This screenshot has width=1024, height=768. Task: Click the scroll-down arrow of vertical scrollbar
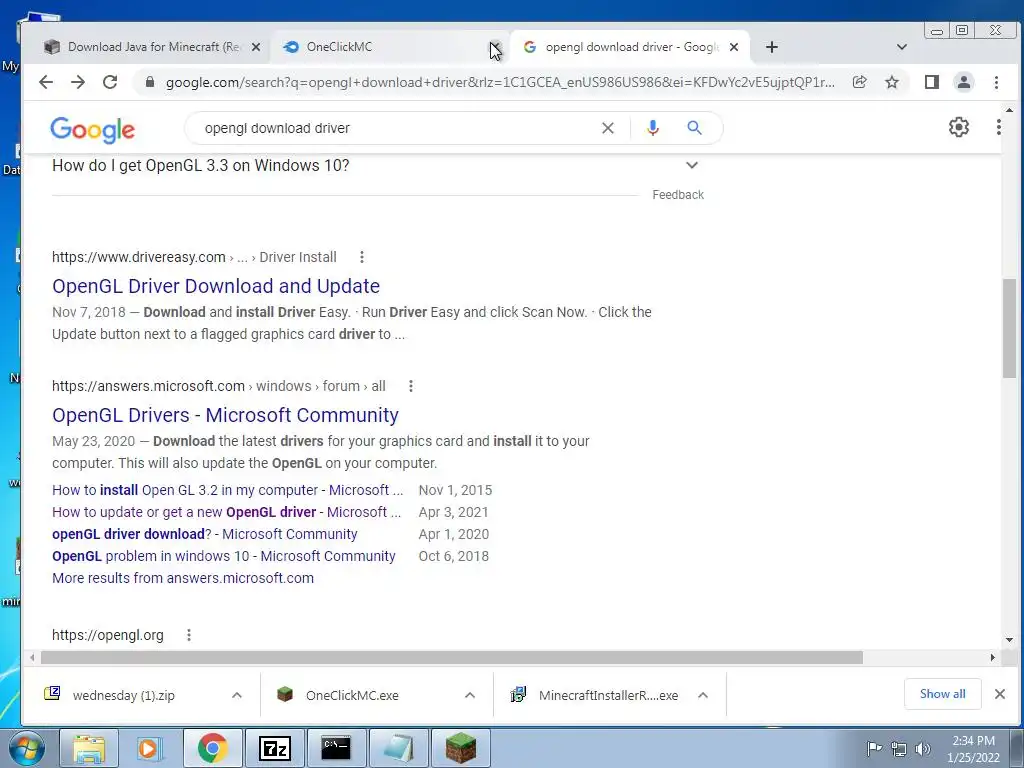(x=1010, y=640)
